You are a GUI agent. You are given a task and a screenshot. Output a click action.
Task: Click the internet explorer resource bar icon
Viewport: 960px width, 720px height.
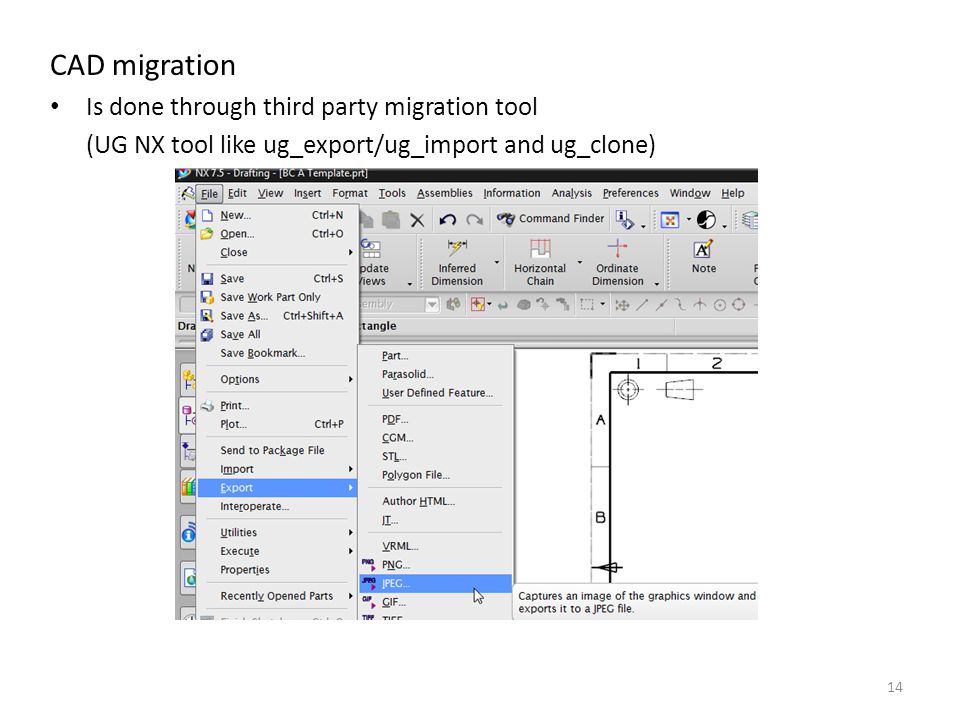189,577
